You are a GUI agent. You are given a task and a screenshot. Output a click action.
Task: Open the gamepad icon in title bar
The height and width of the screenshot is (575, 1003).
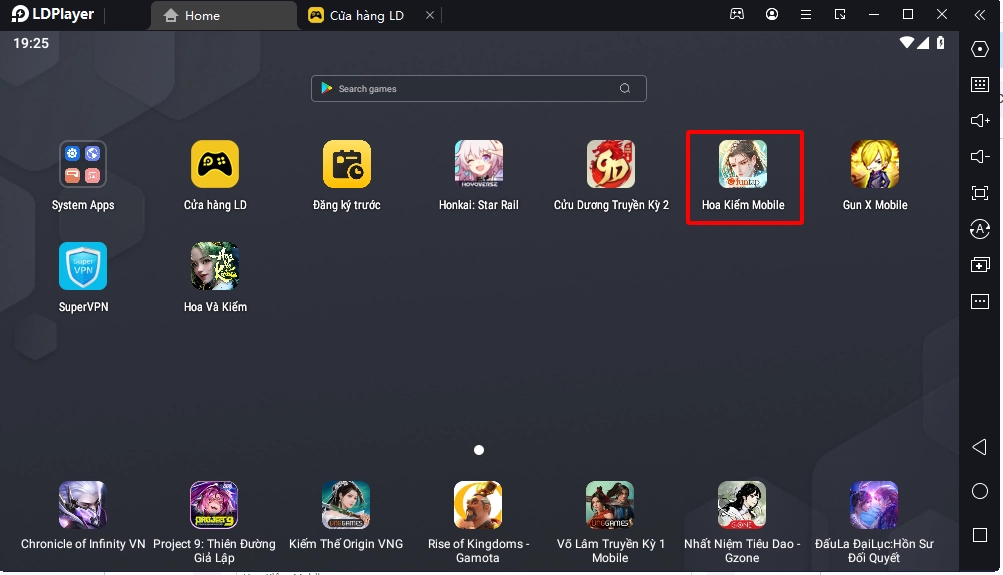coord(737,14)
